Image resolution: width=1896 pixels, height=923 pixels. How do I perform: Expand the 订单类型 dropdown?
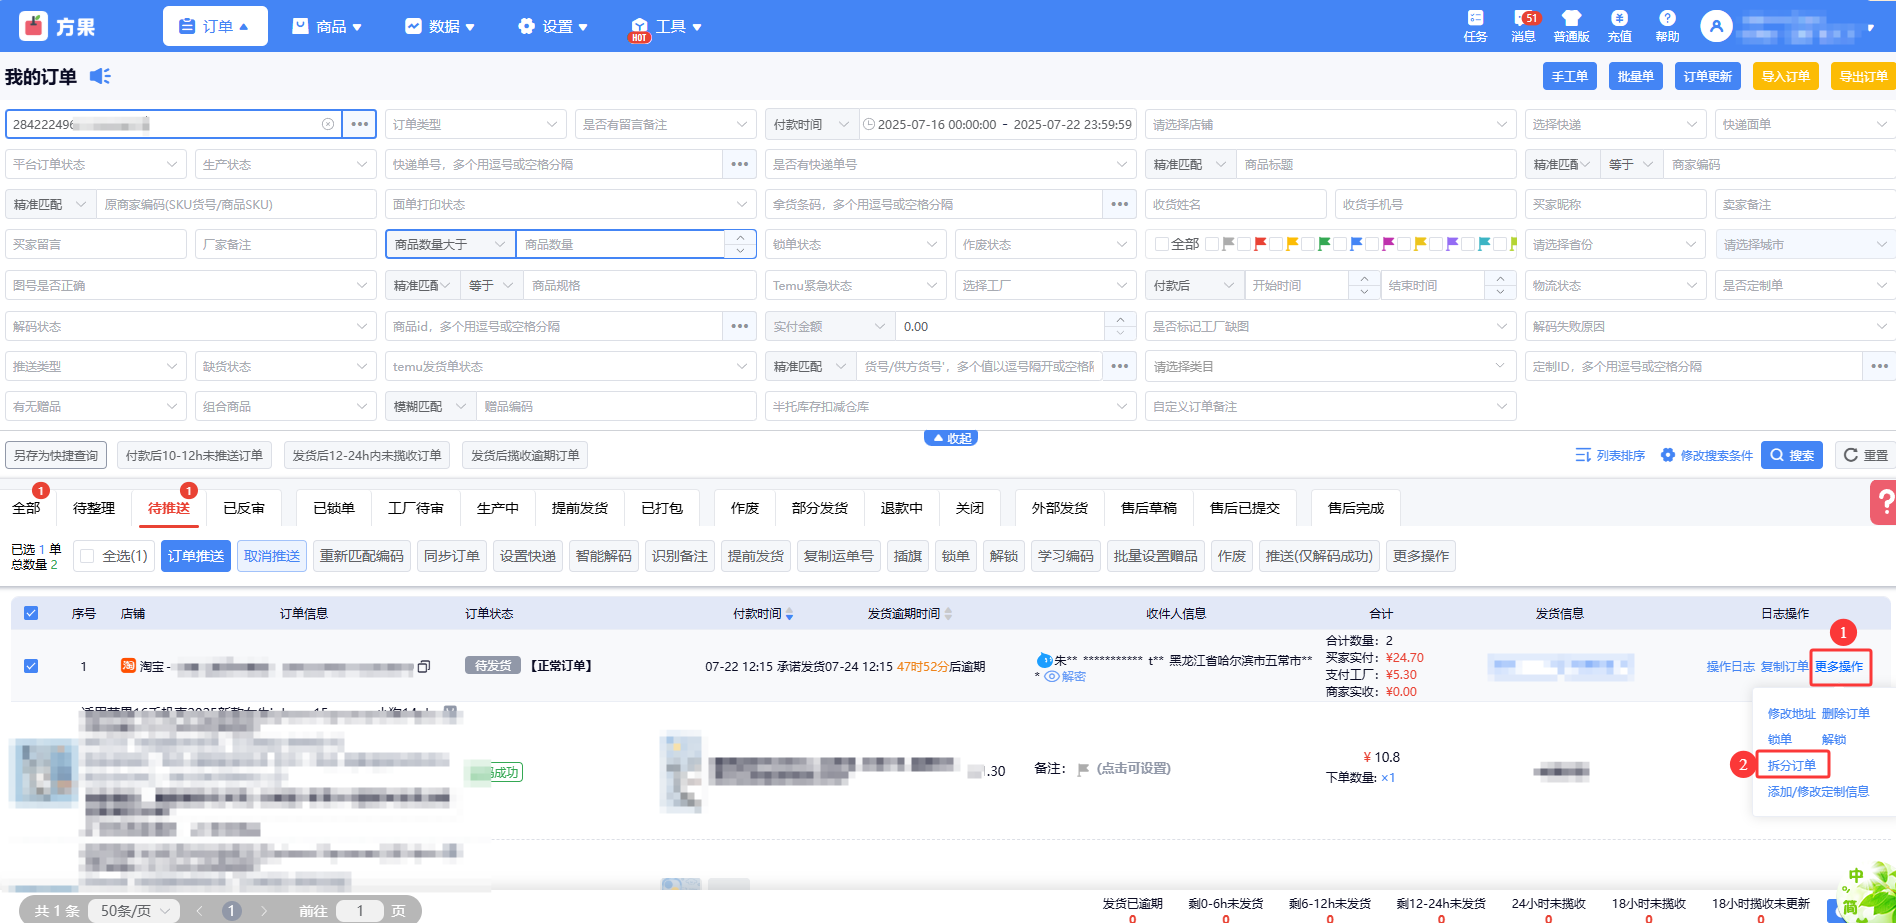pyautogui.click(x=474, y=124)
